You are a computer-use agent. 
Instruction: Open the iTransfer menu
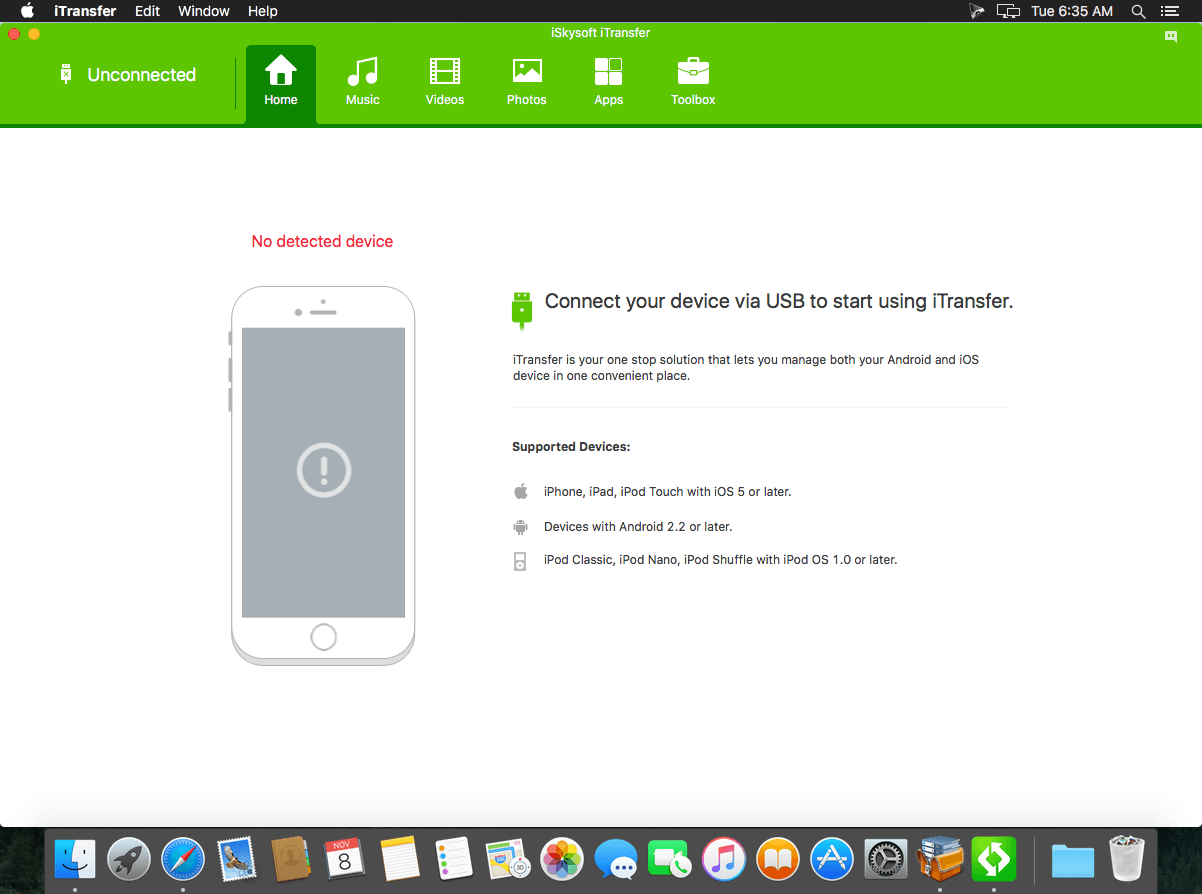[85, 11]
